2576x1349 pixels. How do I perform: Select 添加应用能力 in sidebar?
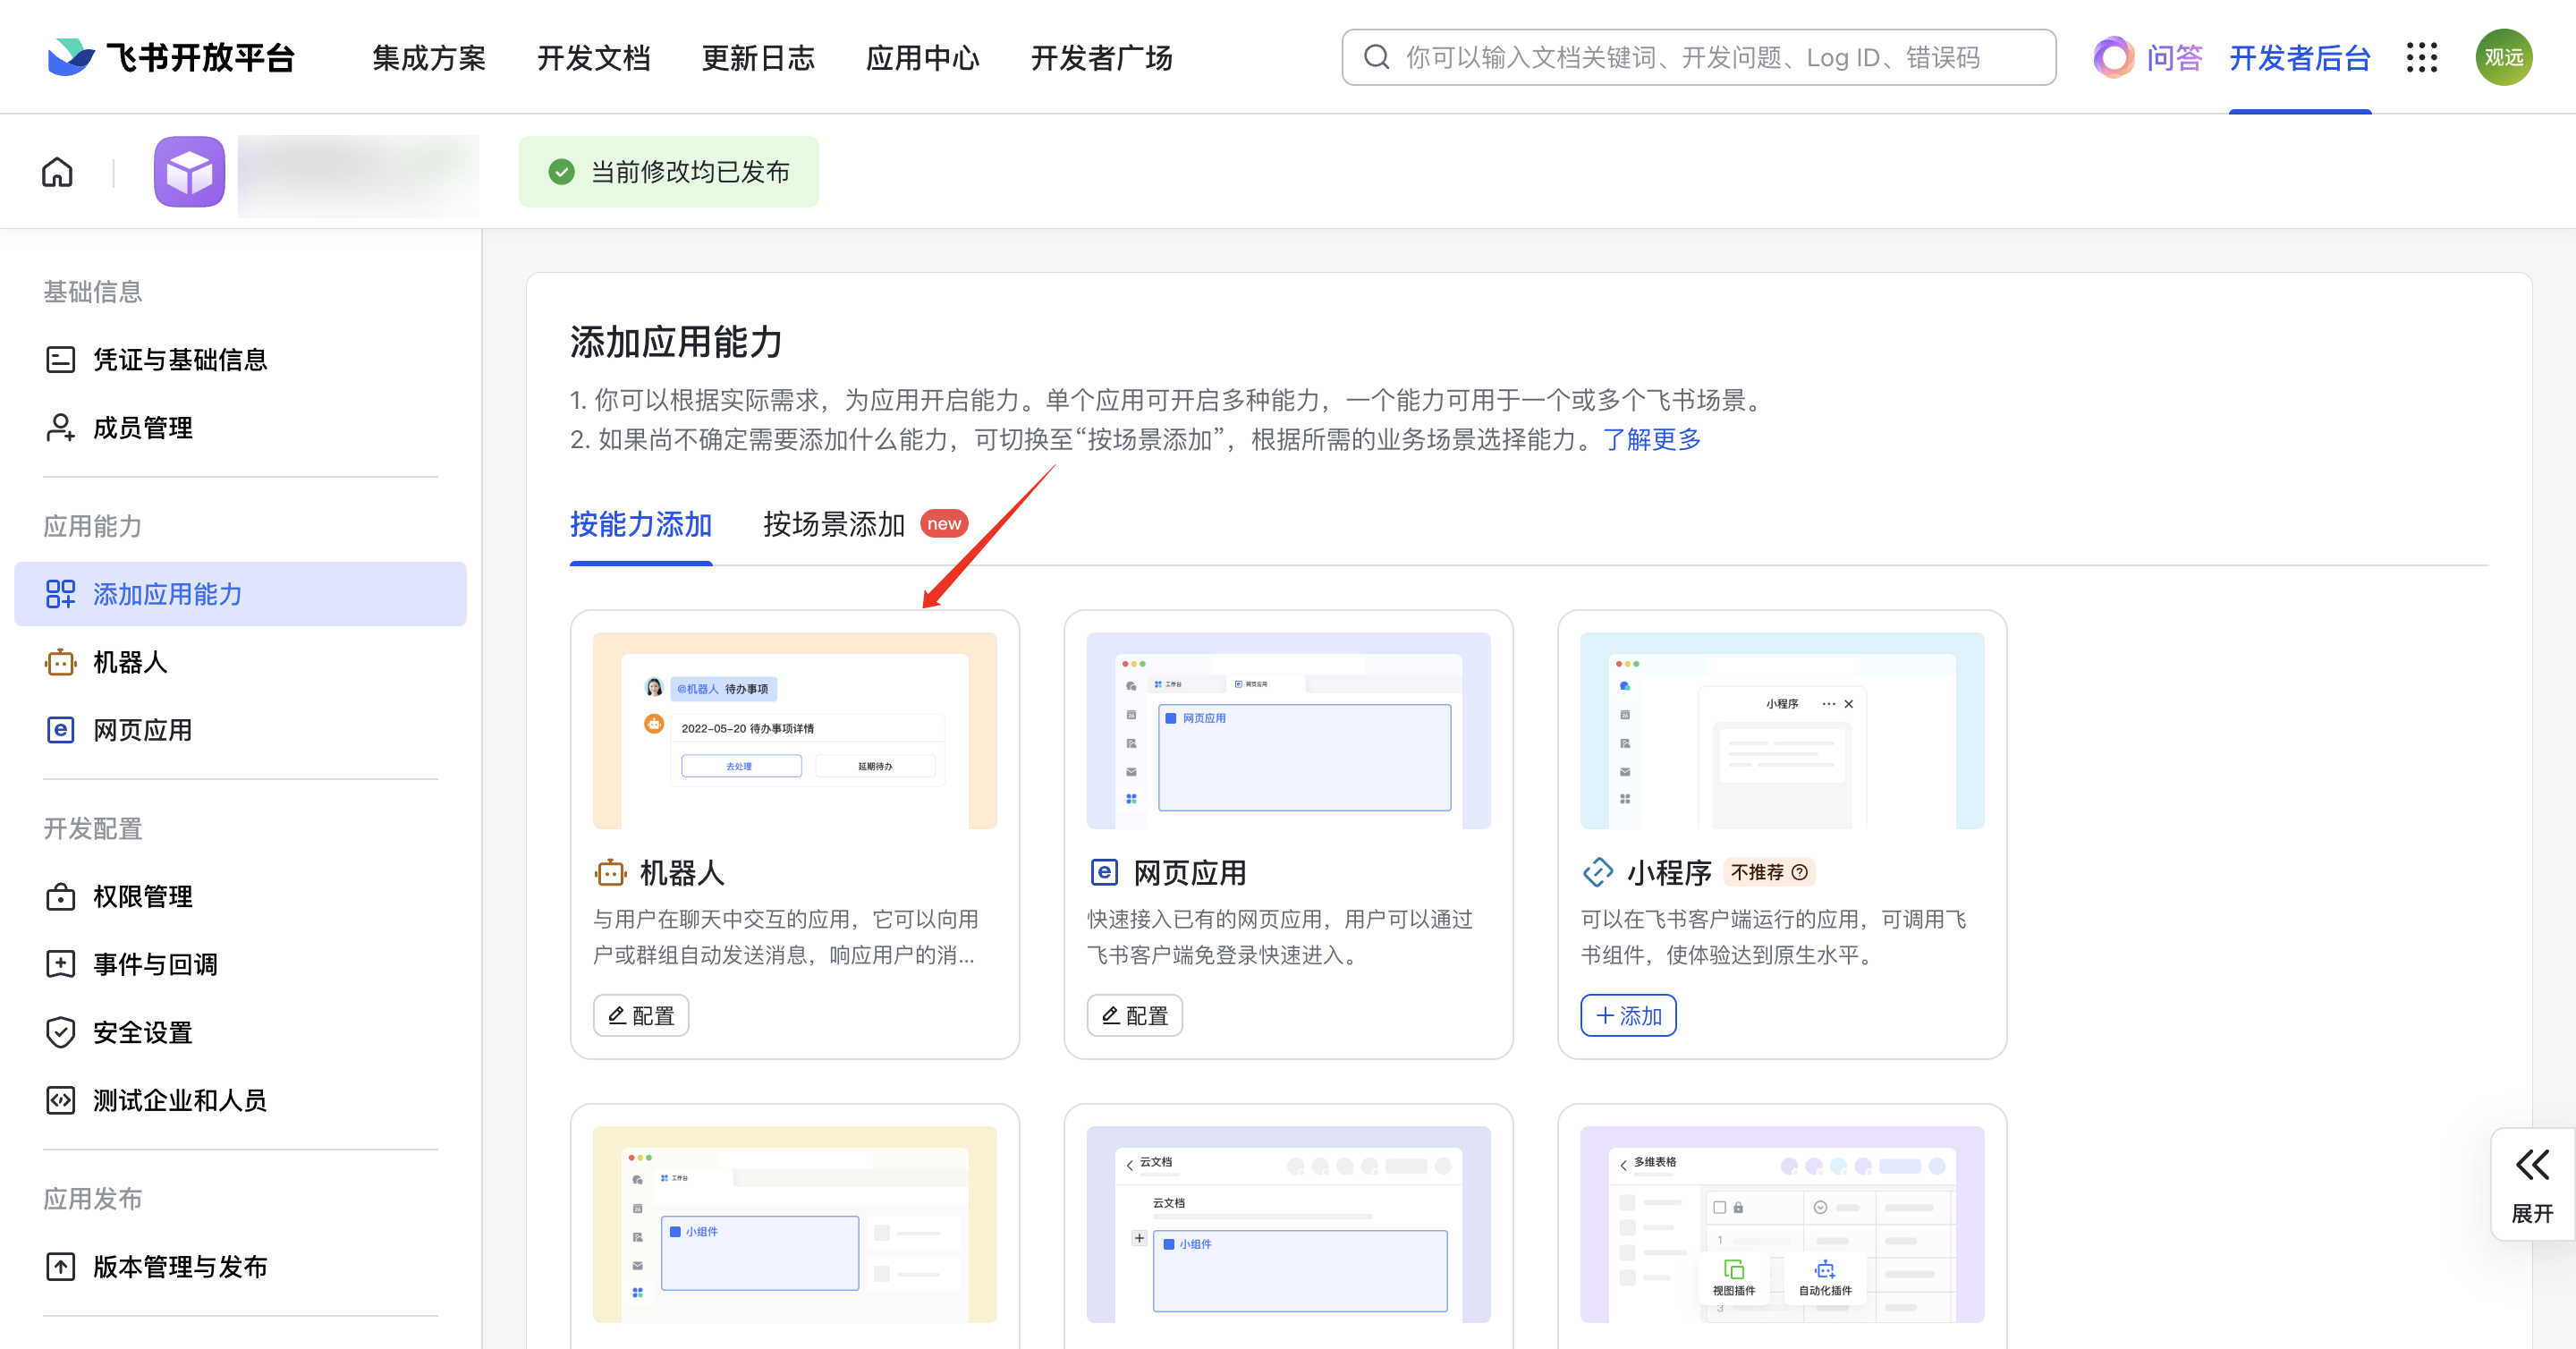(x=240, y=593)
